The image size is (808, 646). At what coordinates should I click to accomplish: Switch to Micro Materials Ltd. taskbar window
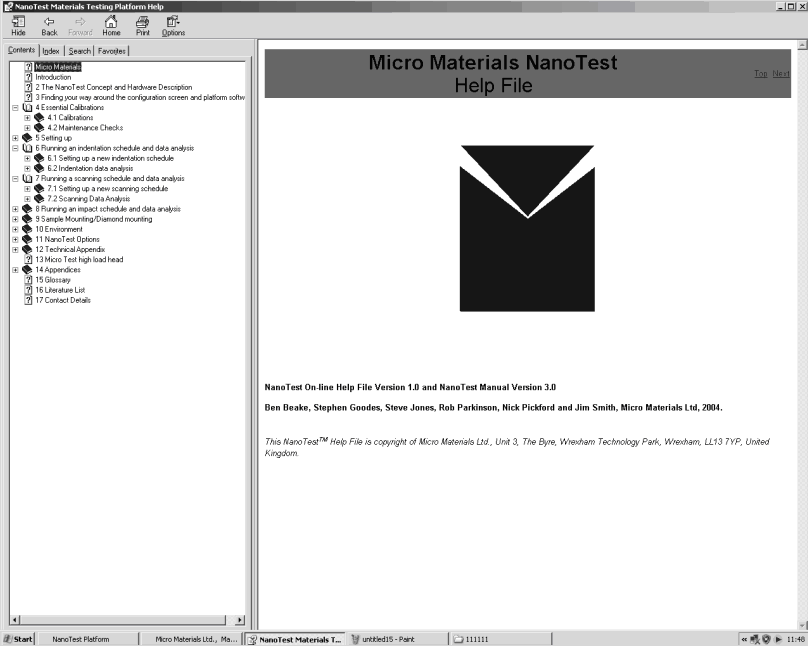tap(190, 639)
